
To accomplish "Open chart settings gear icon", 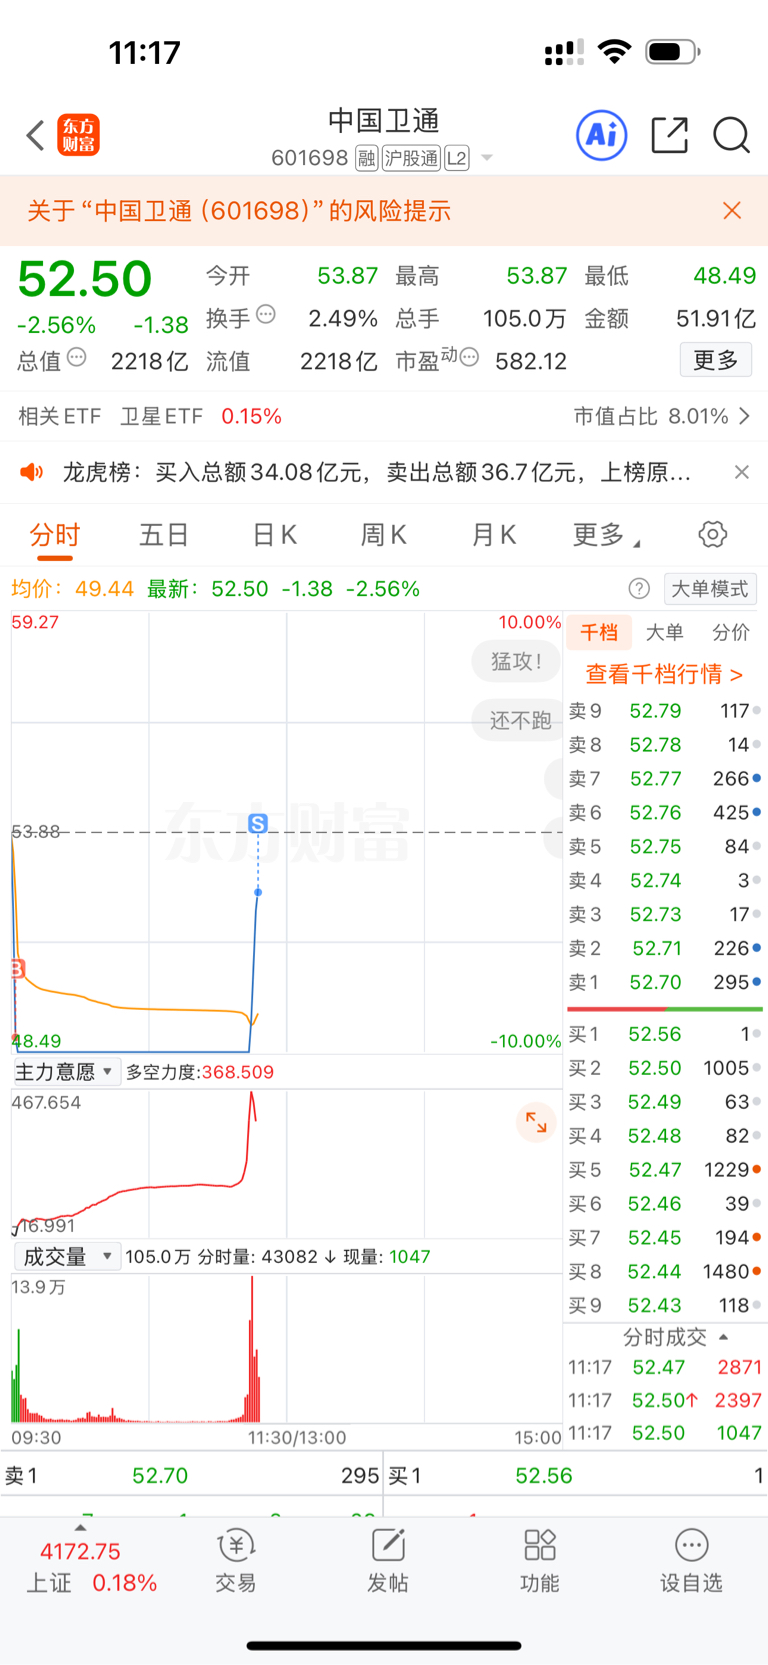I will pyautogui.click(x=713, y=534).
